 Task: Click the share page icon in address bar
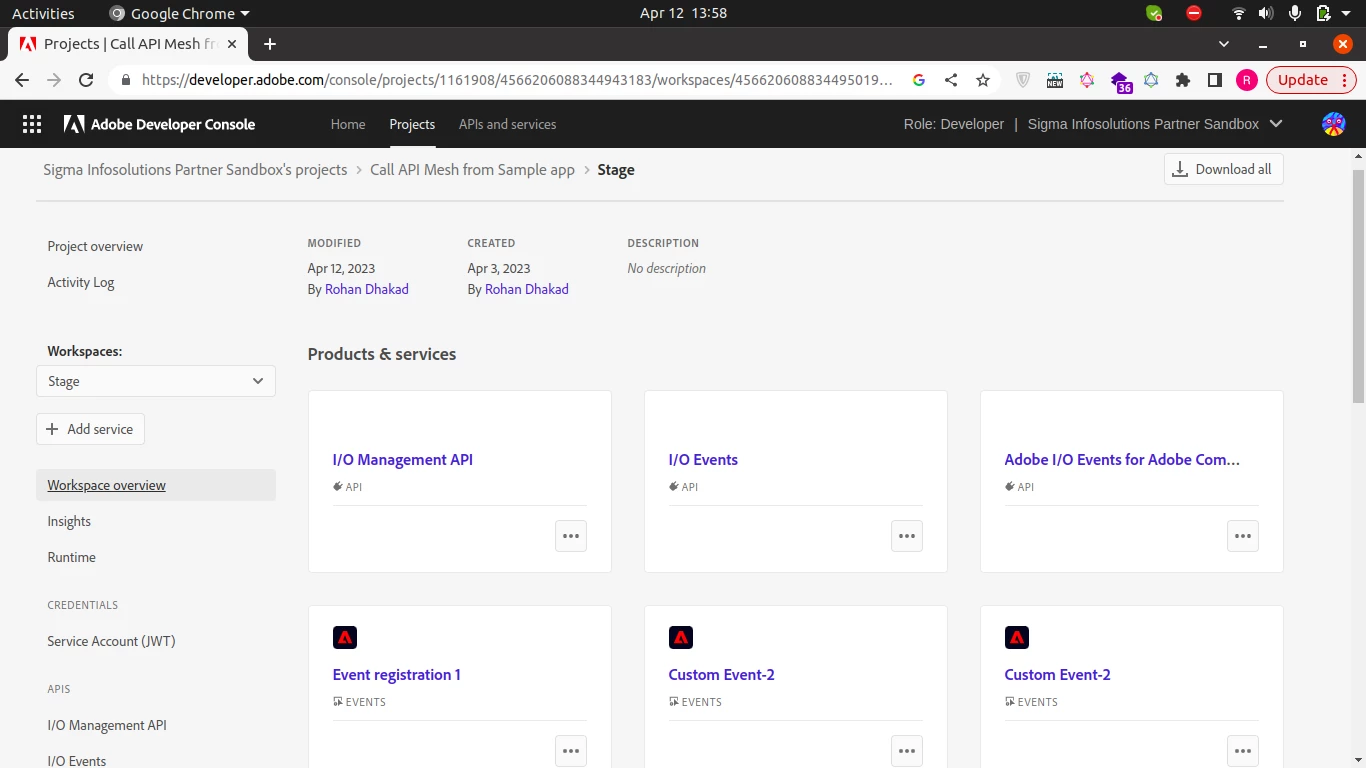[x=951, y=80]
